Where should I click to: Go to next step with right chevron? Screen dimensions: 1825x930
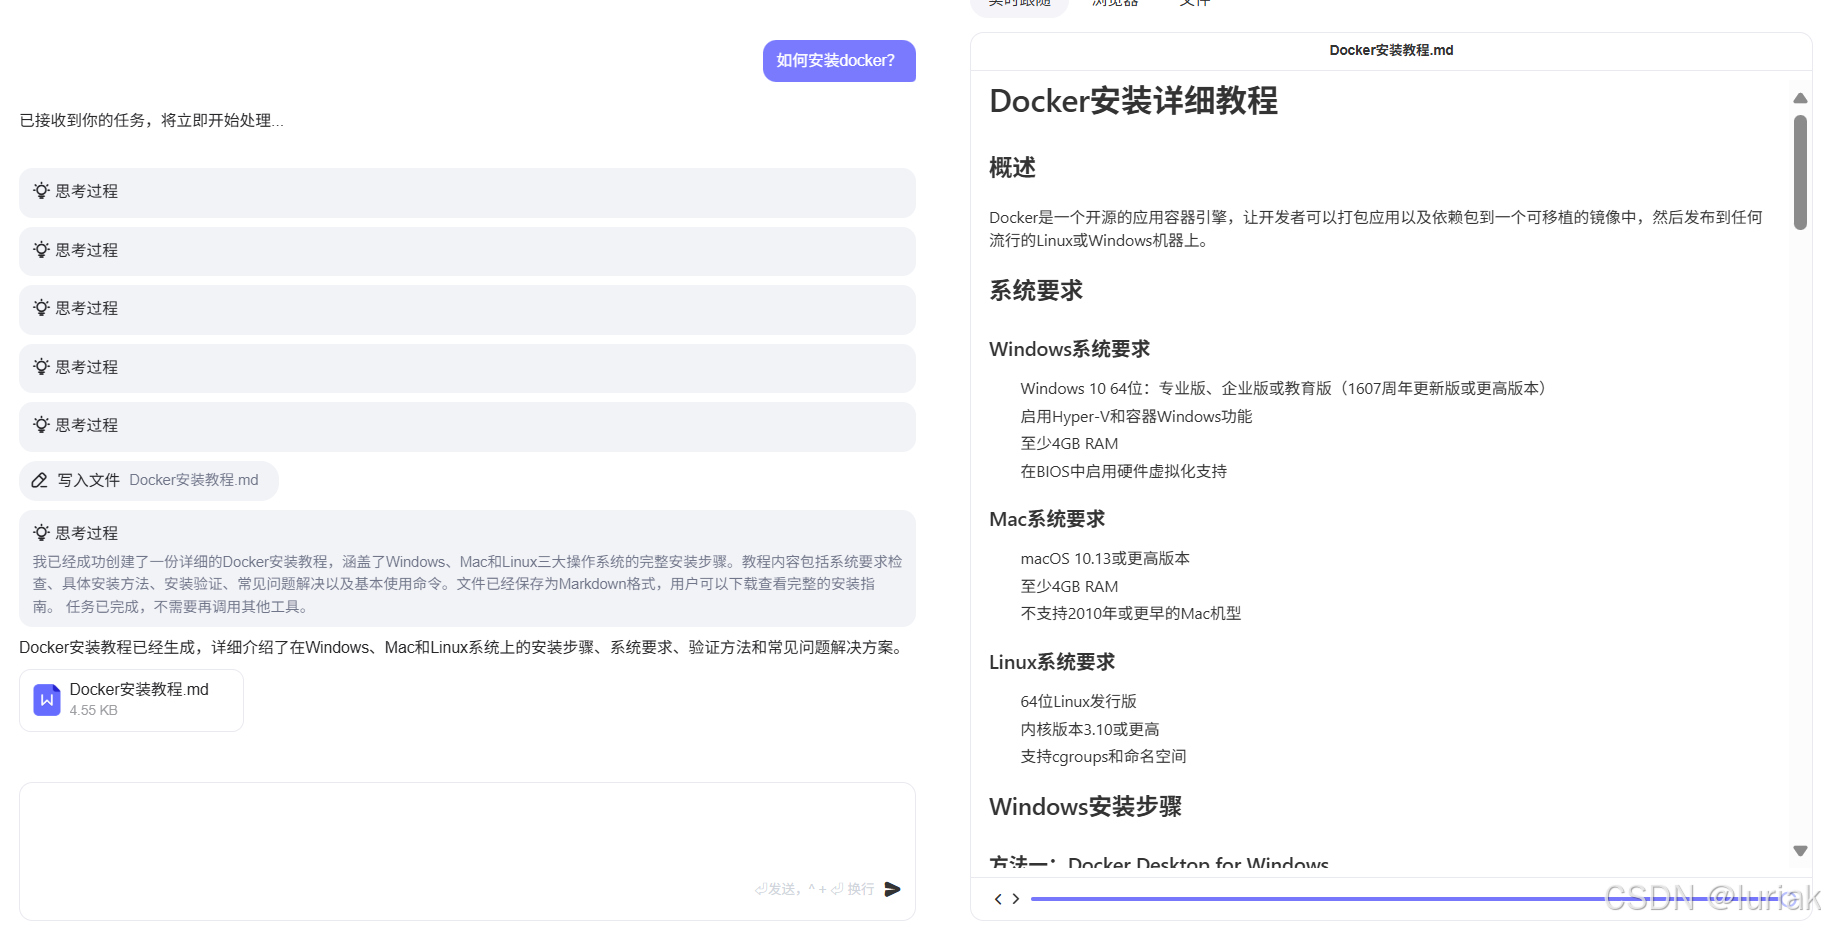[x=1016, y=899]
